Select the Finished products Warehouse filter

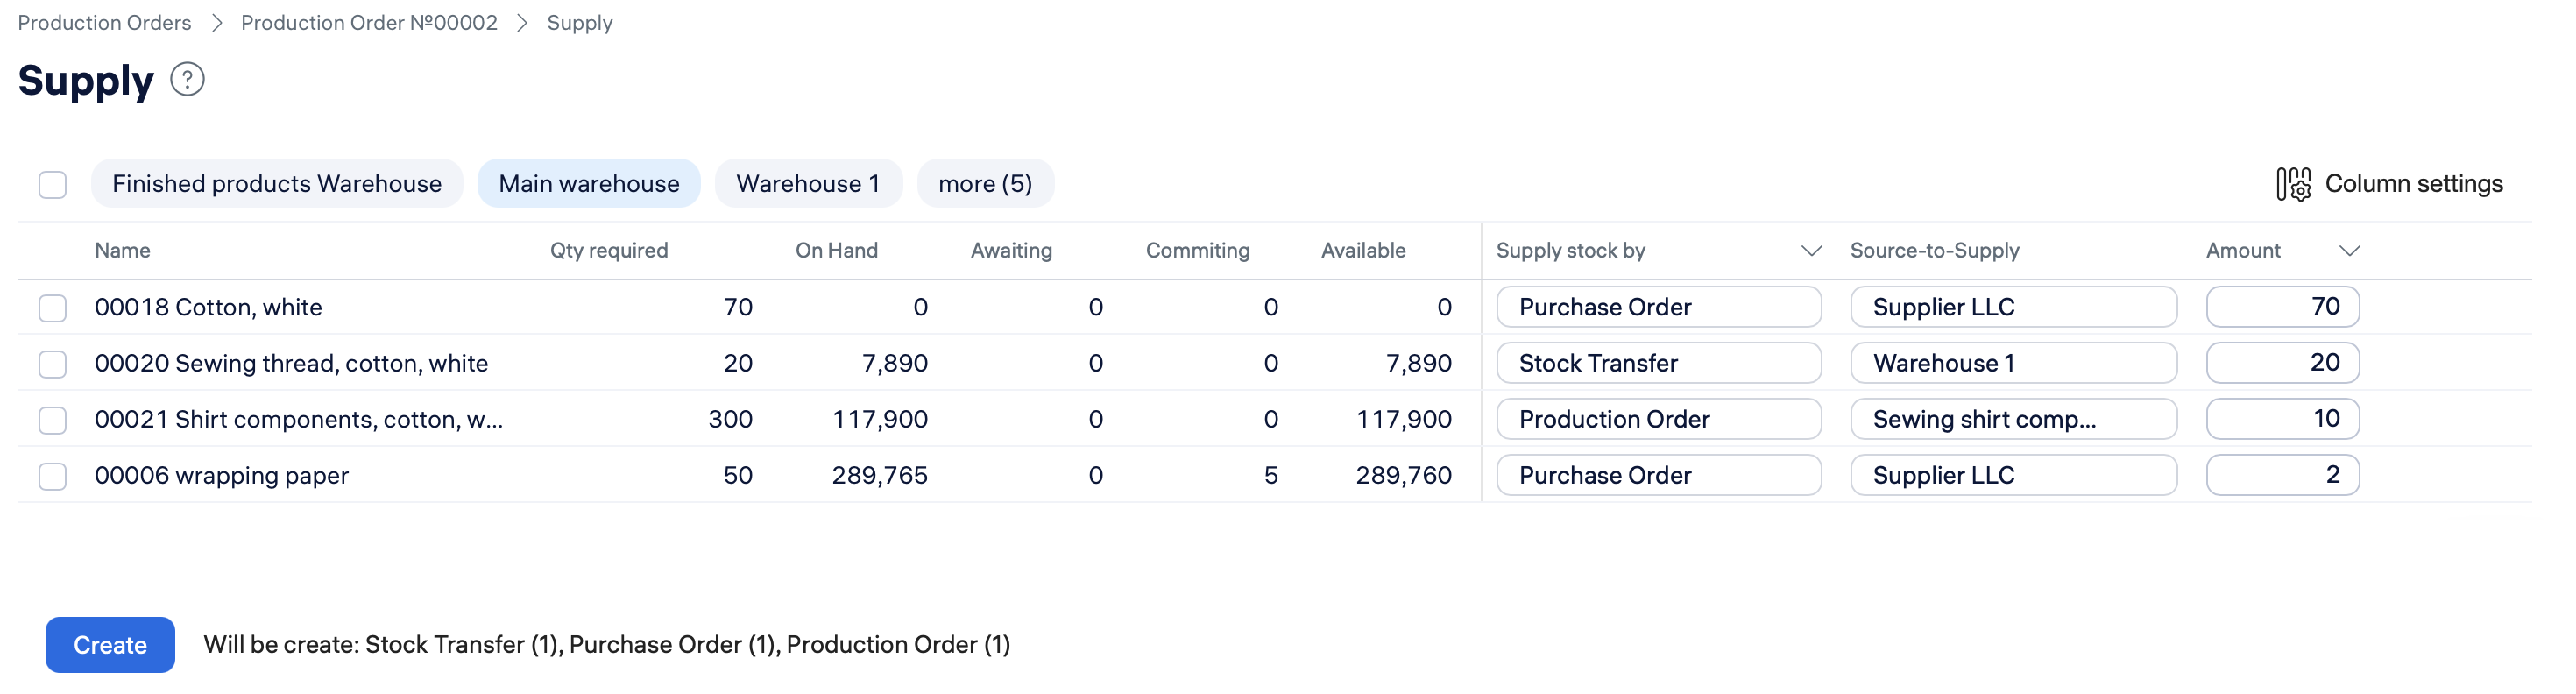click(x=277, y=184)
